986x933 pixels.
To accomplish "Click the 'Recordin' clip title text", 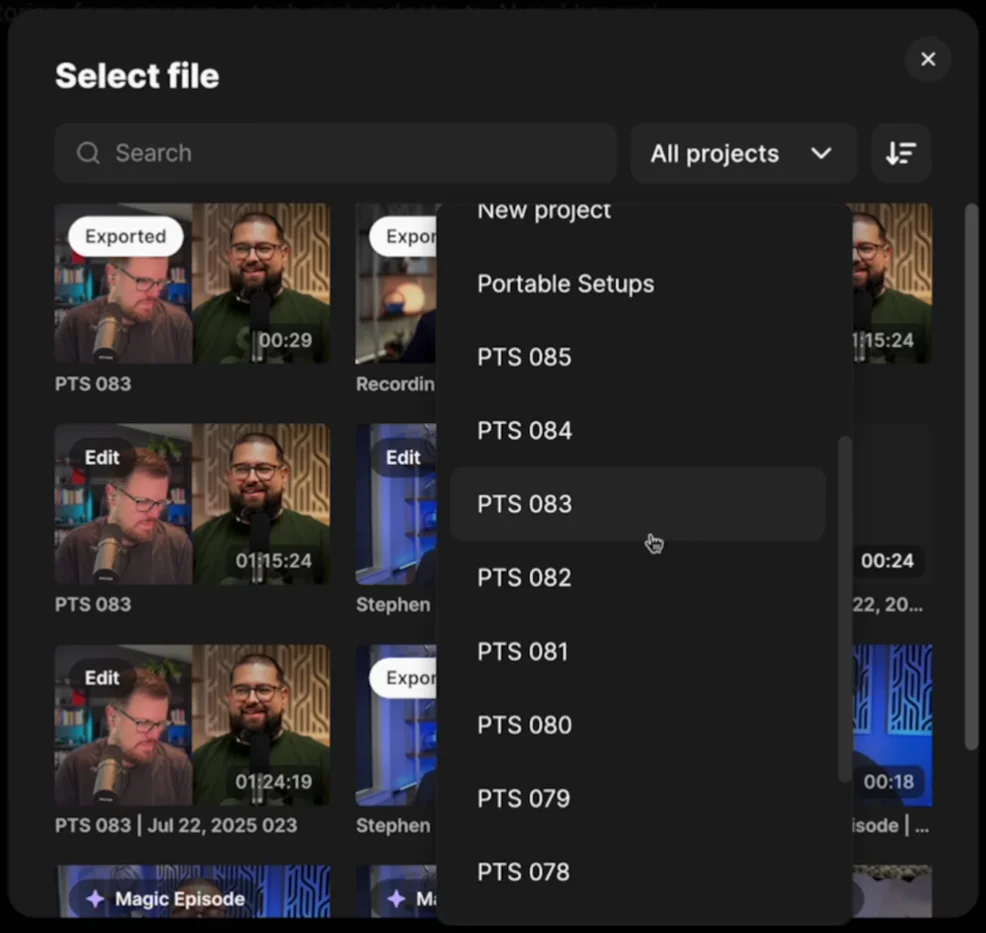I will (x=396, y=384).
